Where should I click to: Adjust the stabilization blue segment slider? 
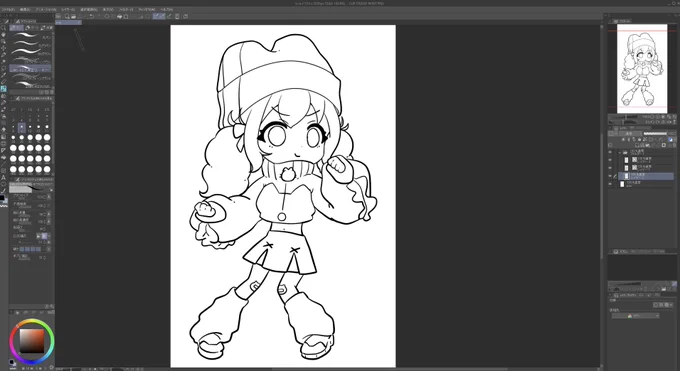pos(30,249)
